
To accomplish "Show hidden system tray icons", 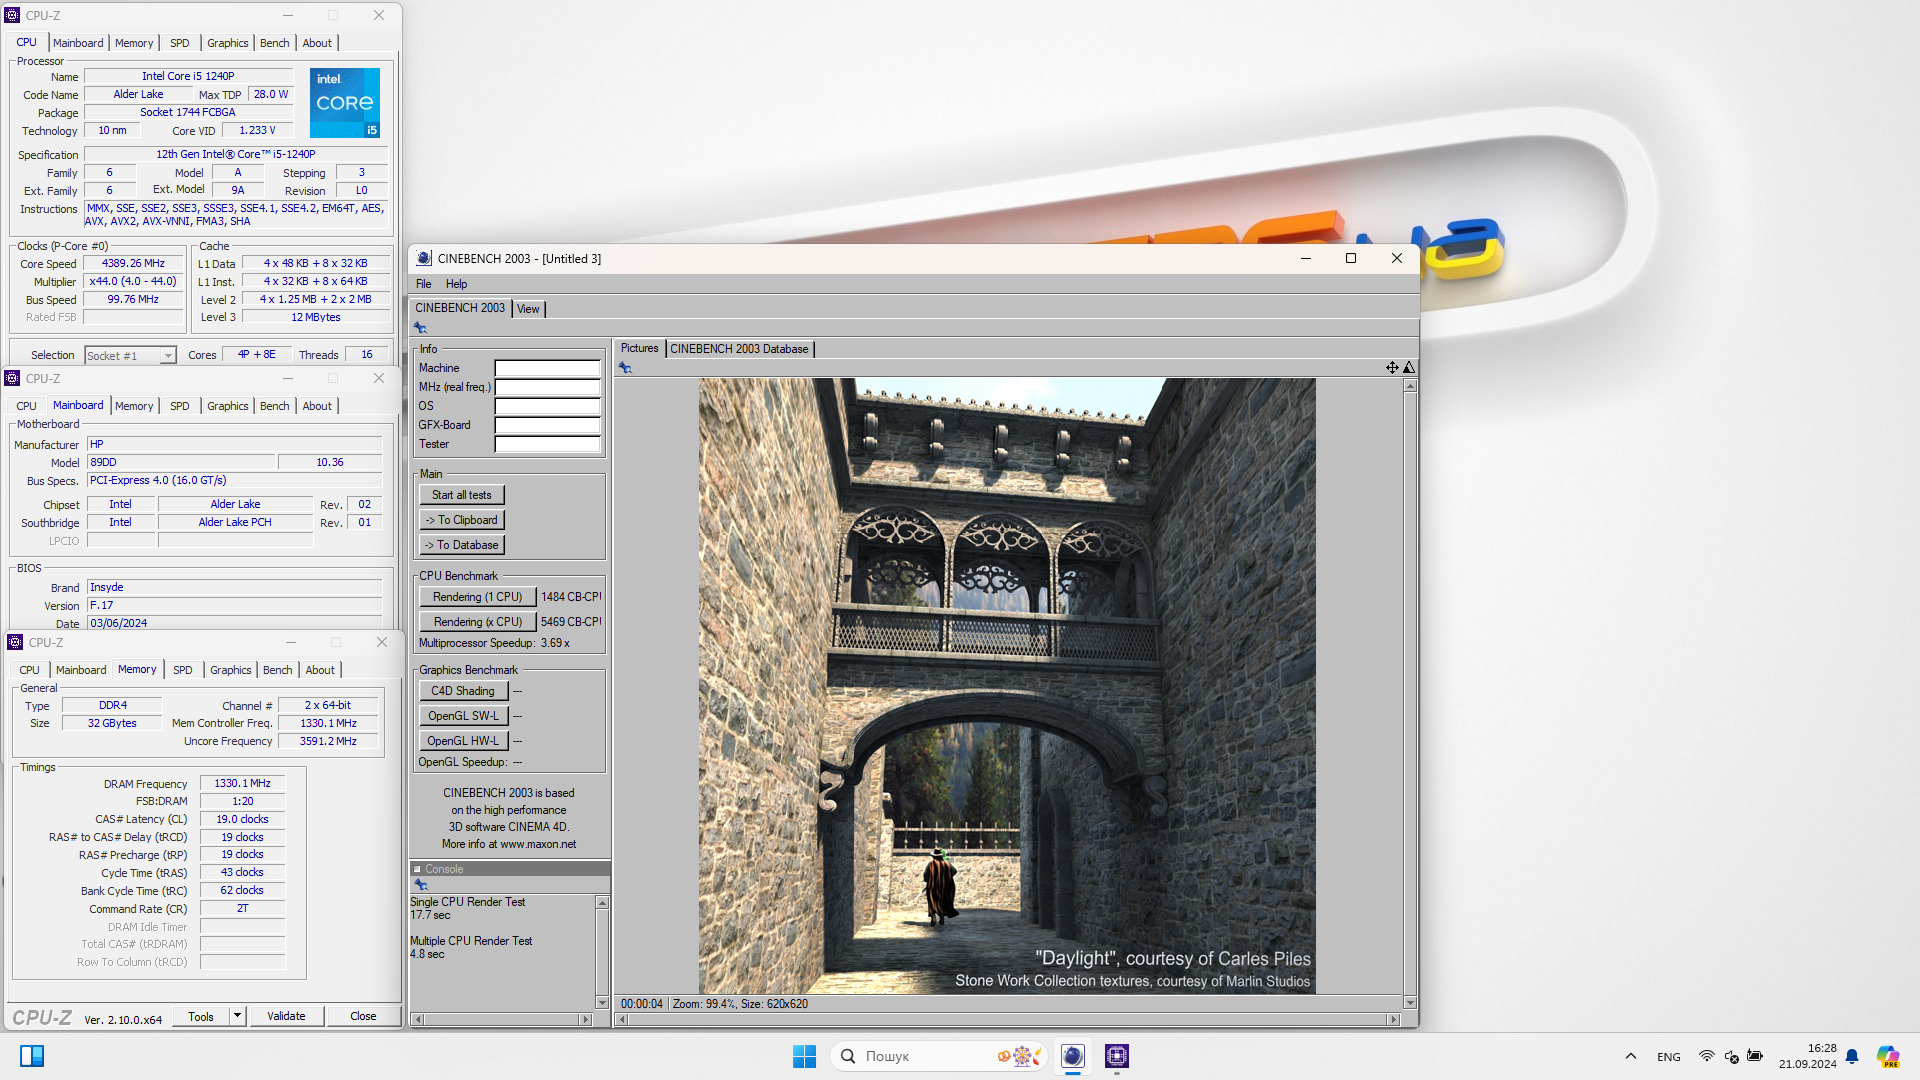I will 1631,1056.
